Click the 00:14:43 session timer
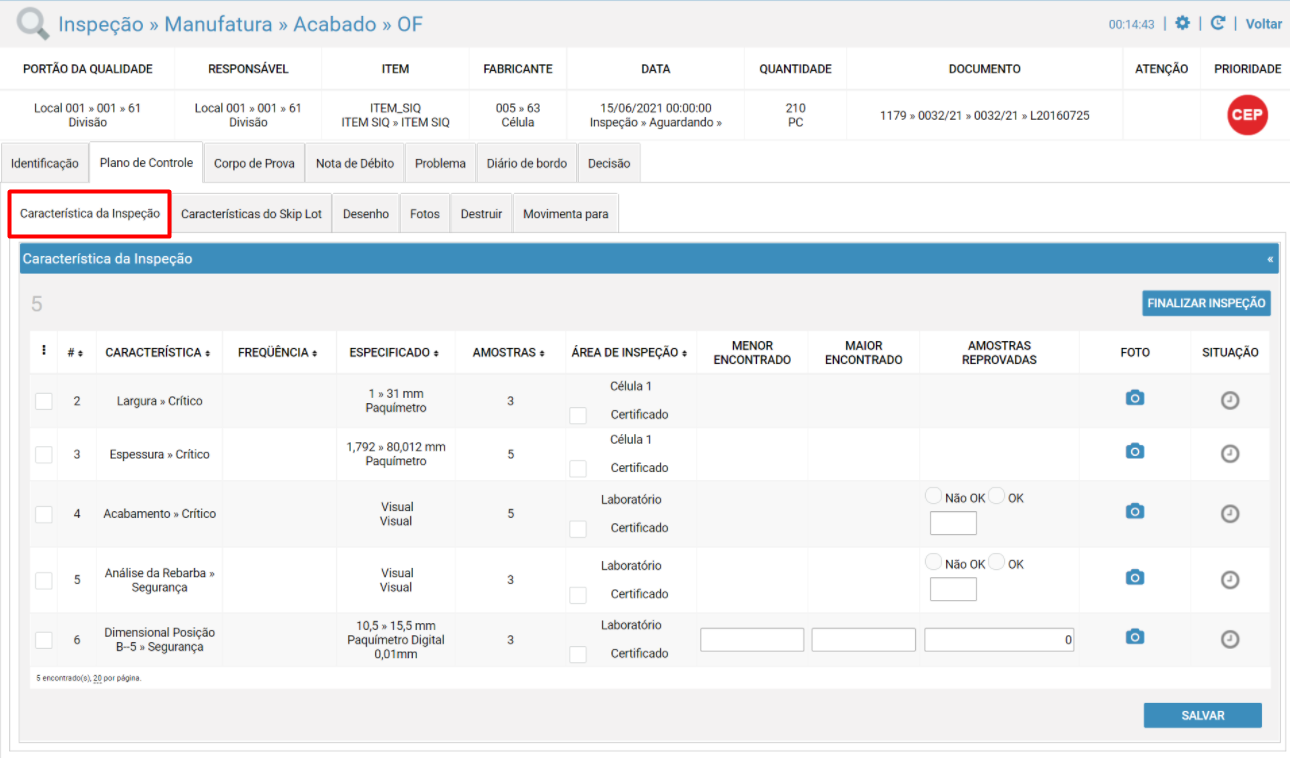The image size is (1290, 758). pyautogui.click(x=1131, y=25)
